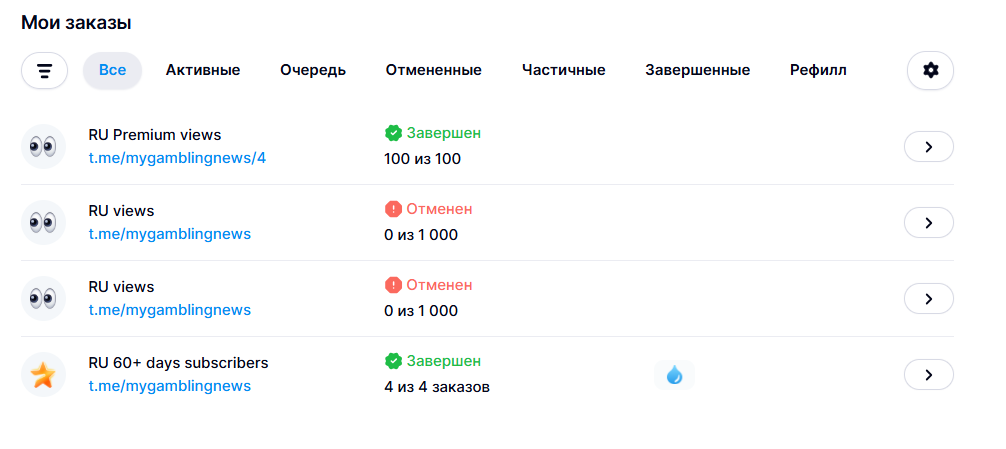This screenshot has width=1006, height=449.
Task: Click the red Отменен warning icon of first cancelled order
Action: point(393,209)
